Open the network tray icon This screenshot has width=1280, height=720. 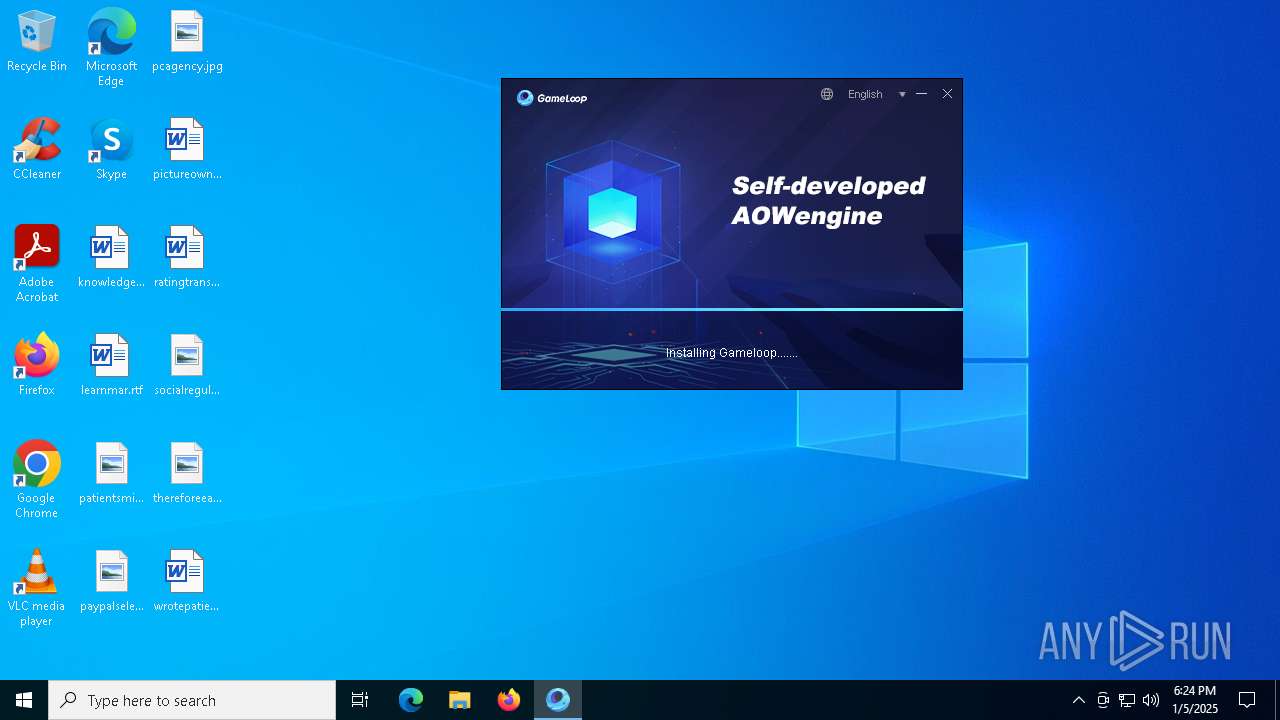coord(1127,700)
